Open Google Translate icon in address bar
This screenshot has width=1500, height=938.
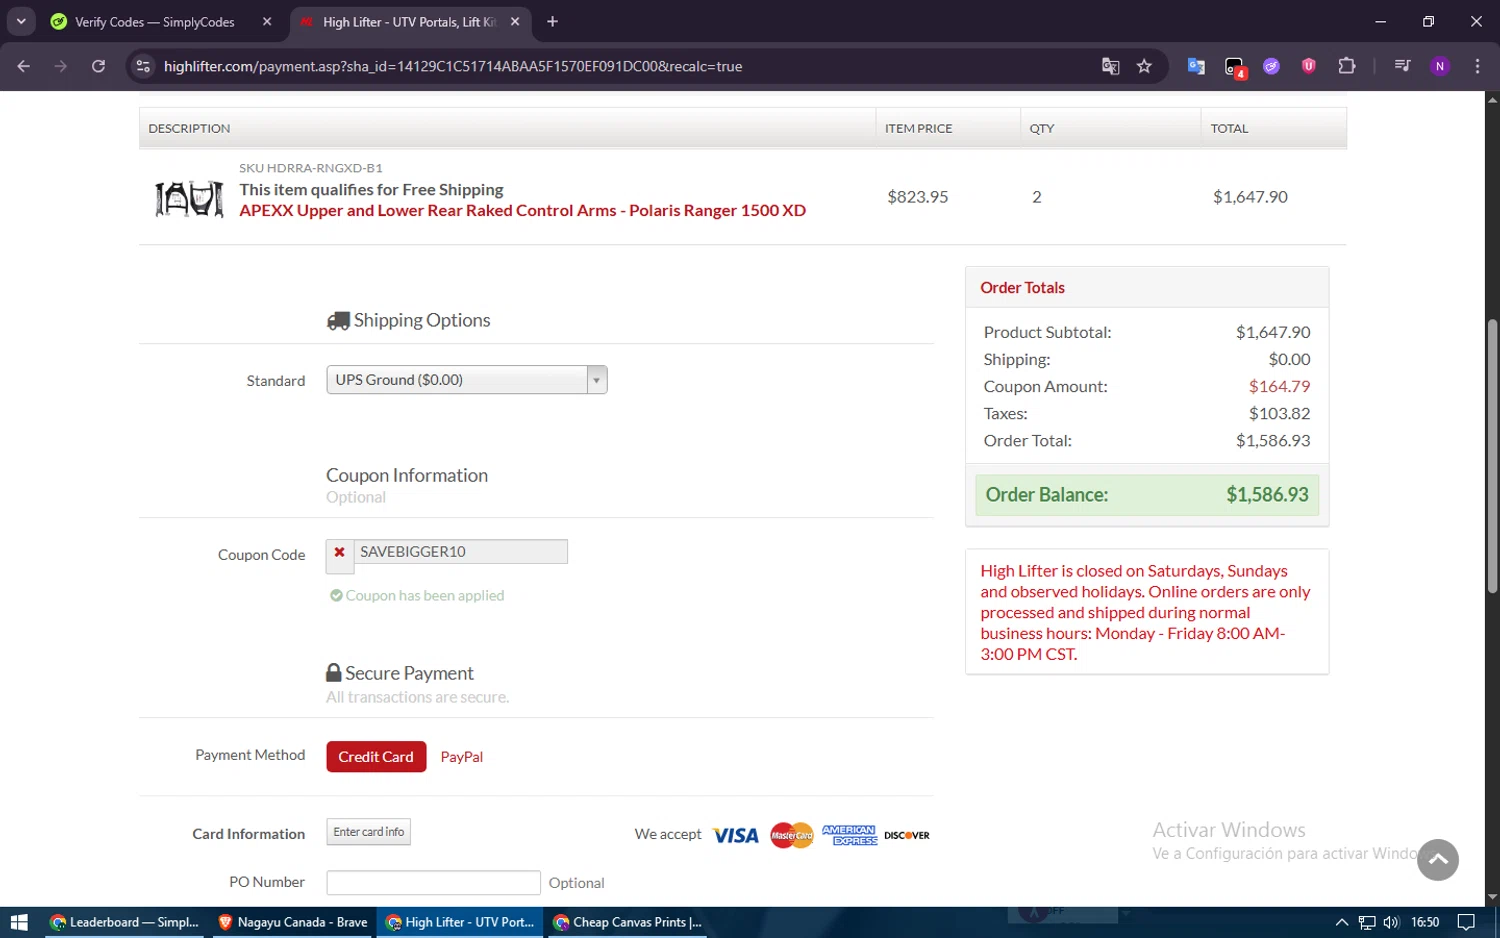click(1110, 66)
